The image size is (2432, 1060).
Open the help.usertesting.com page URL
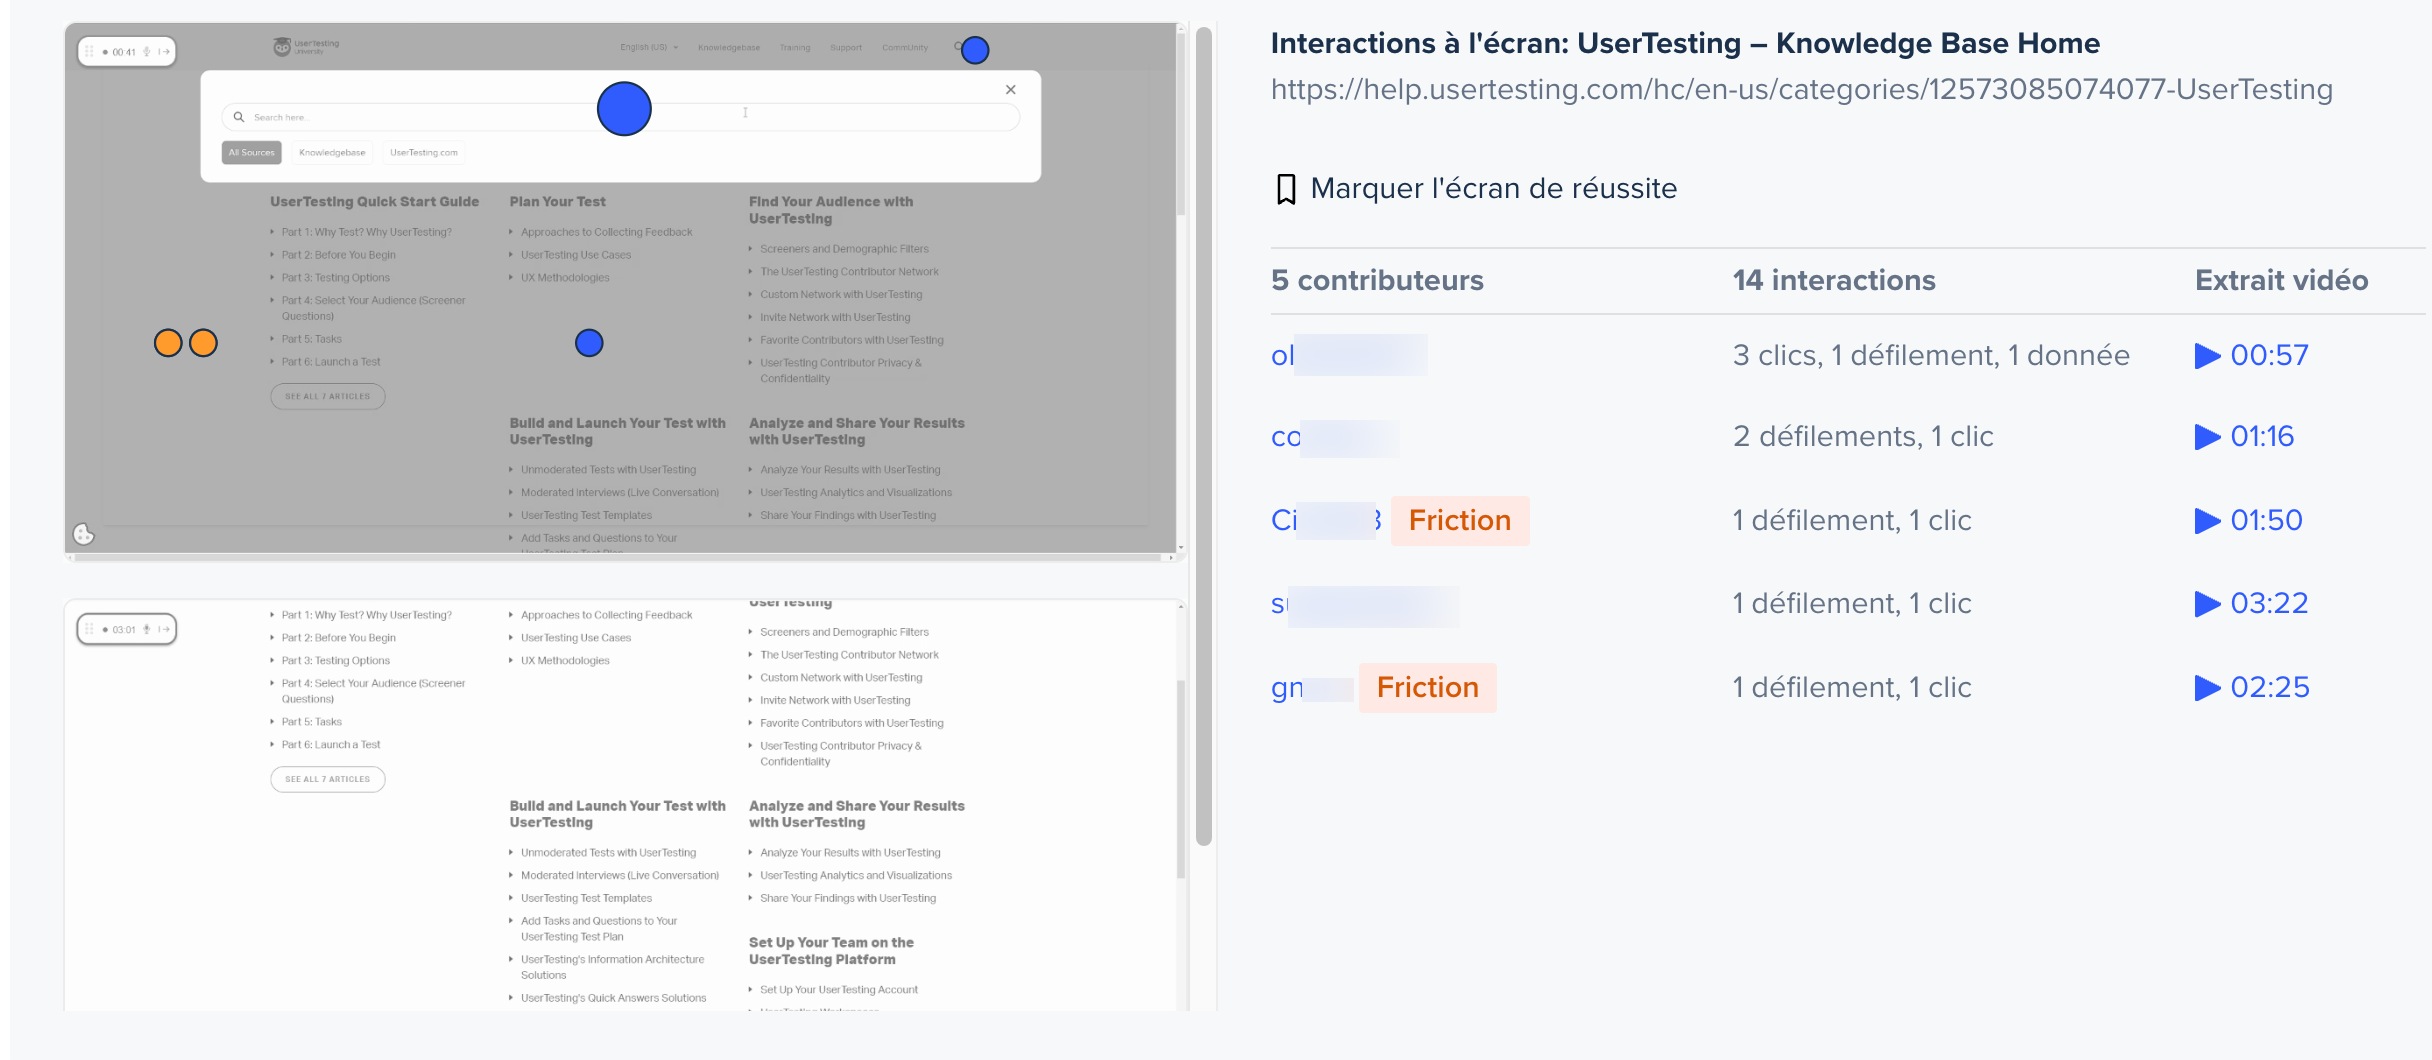click(1801, 90)
